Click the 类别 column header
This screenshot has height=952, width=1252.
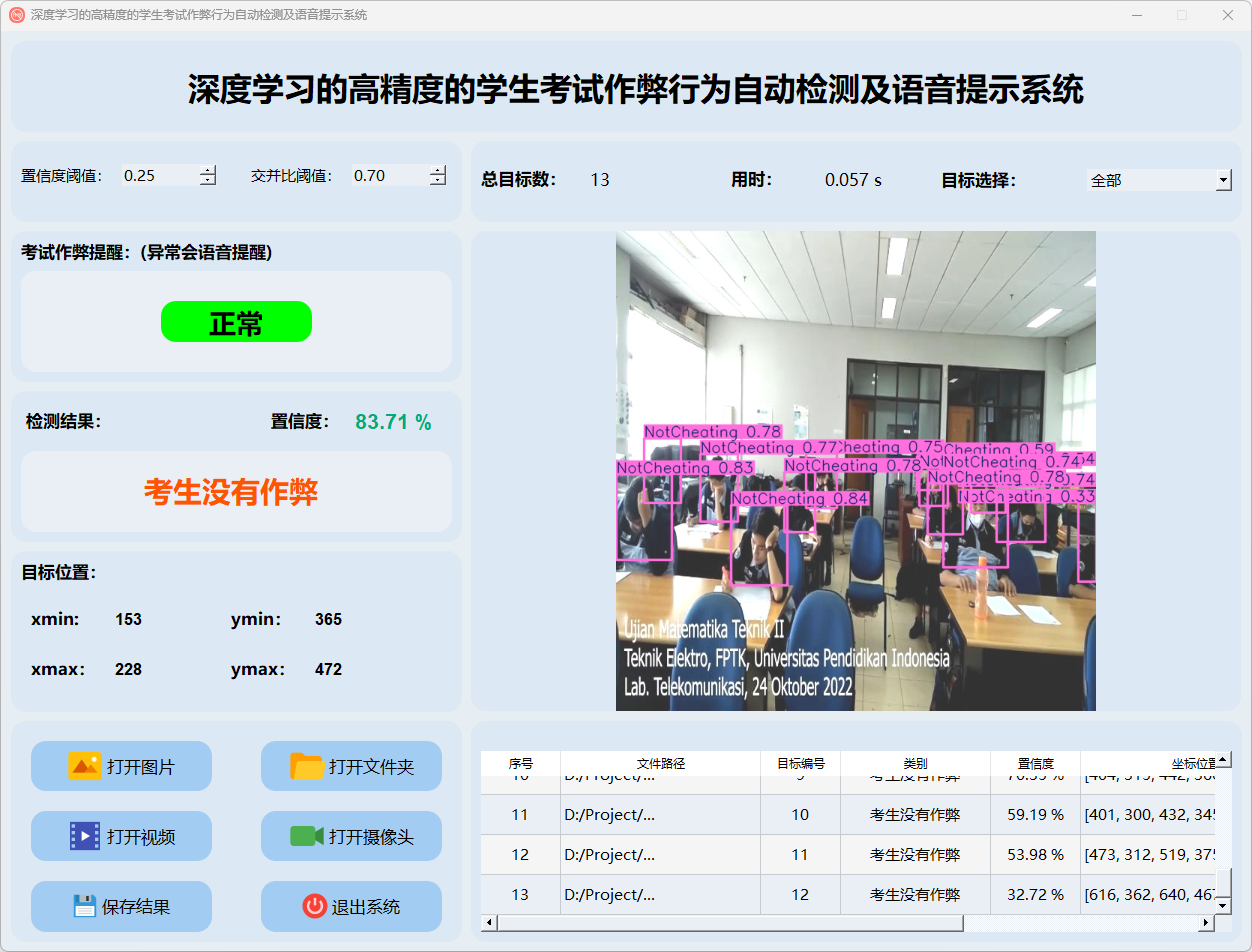click(915, 763)
